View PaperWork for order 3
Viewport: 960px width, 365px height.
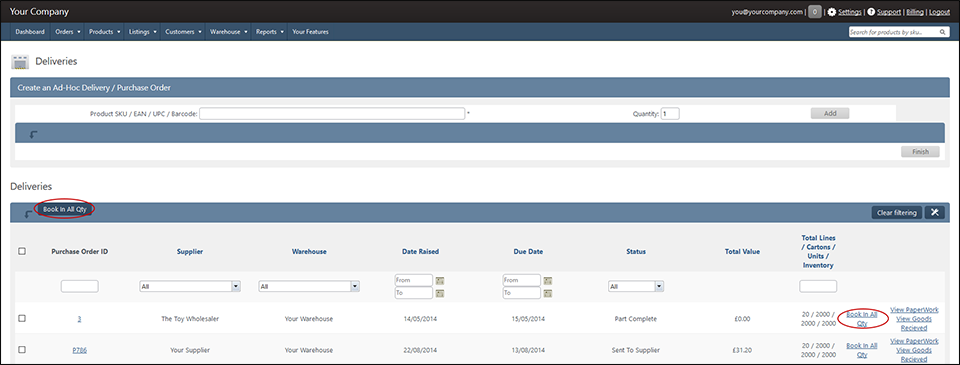click(x=914, y=310)
